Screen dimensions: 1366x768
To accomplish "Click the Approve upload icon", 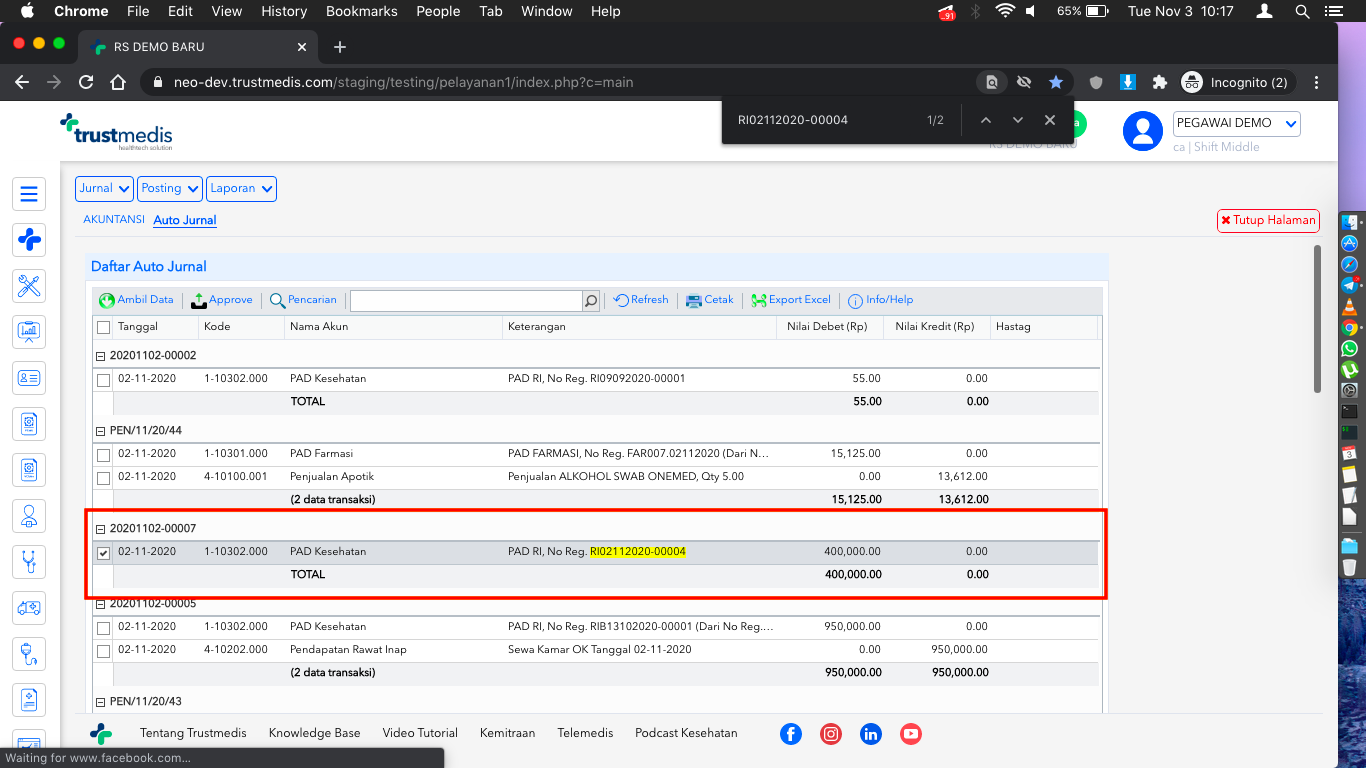I will 198,300.
